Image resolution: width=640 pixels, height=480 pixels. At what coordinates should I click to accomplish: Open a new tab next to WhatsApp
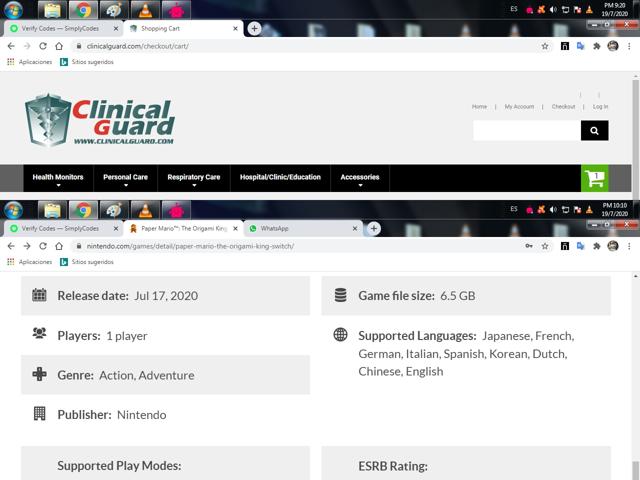373,229
